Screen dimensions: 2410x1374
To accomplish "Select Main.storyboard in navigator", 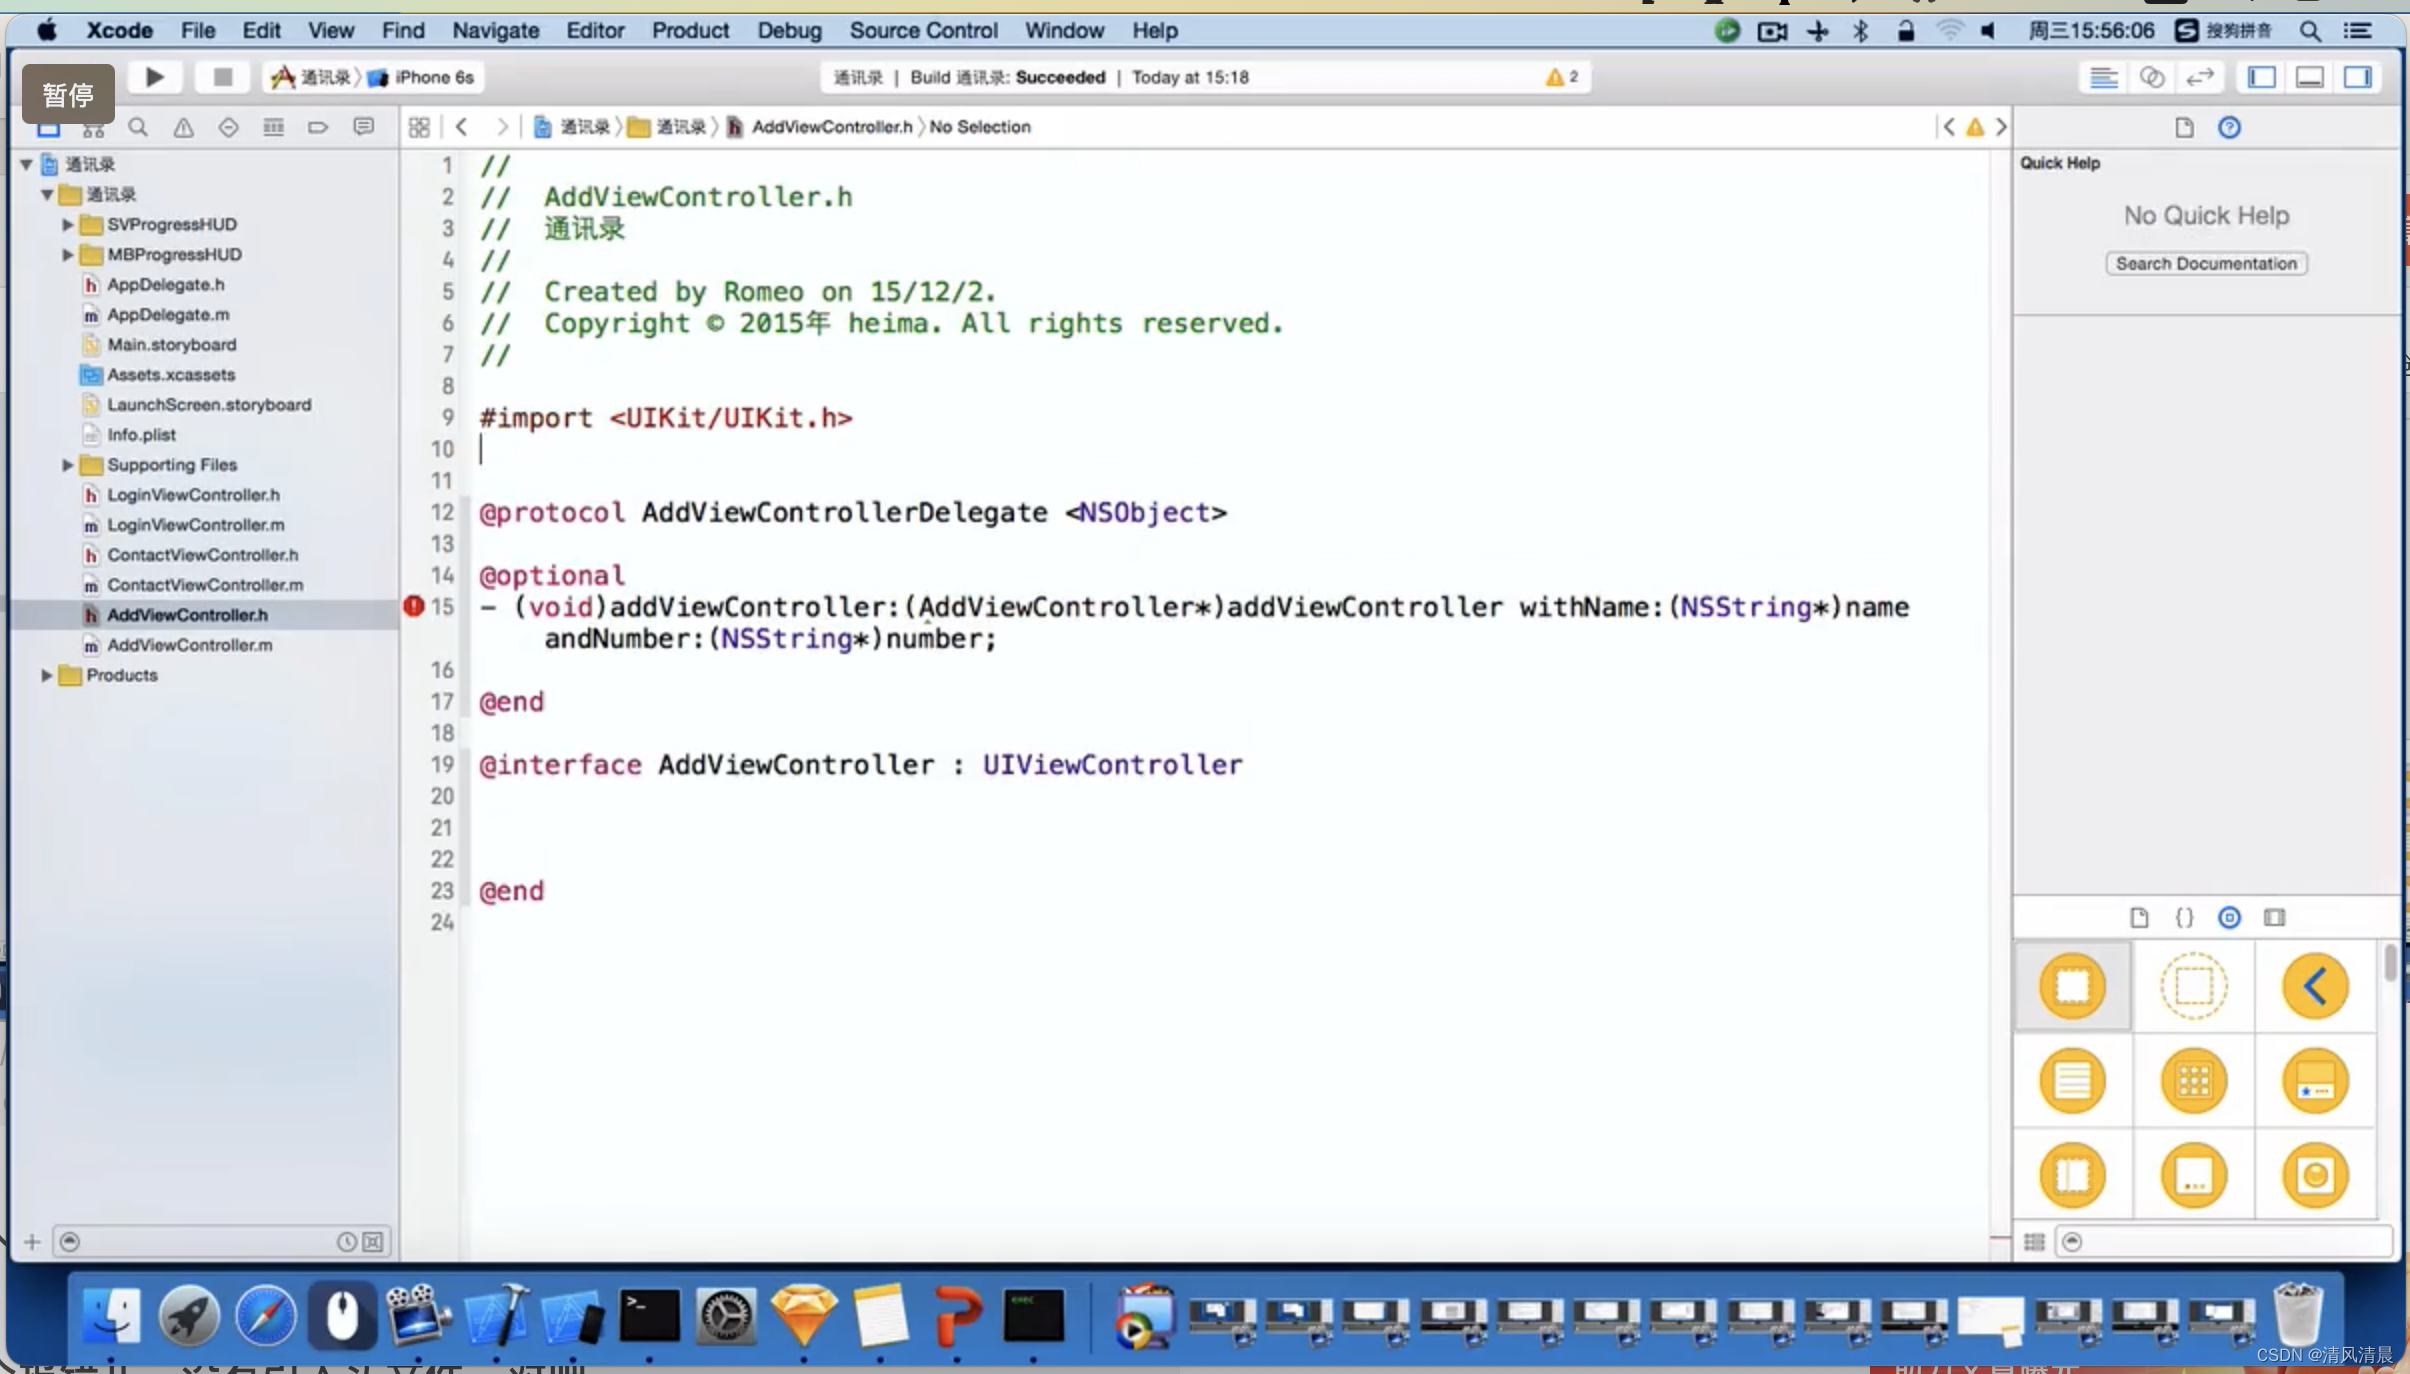I will tap(172, 345).
